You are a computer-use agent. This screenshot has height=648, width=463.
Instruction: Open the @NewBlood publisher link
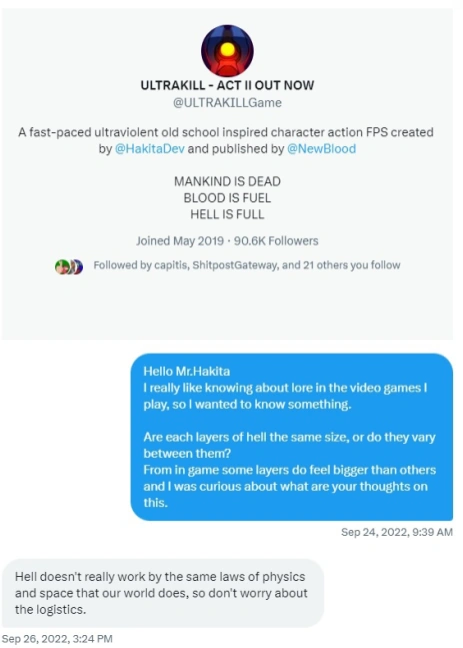point(321,149)
